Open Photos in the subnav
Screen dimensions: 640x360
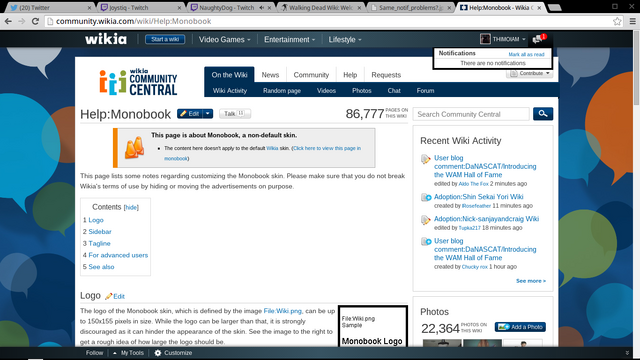[x=362, y=91]
